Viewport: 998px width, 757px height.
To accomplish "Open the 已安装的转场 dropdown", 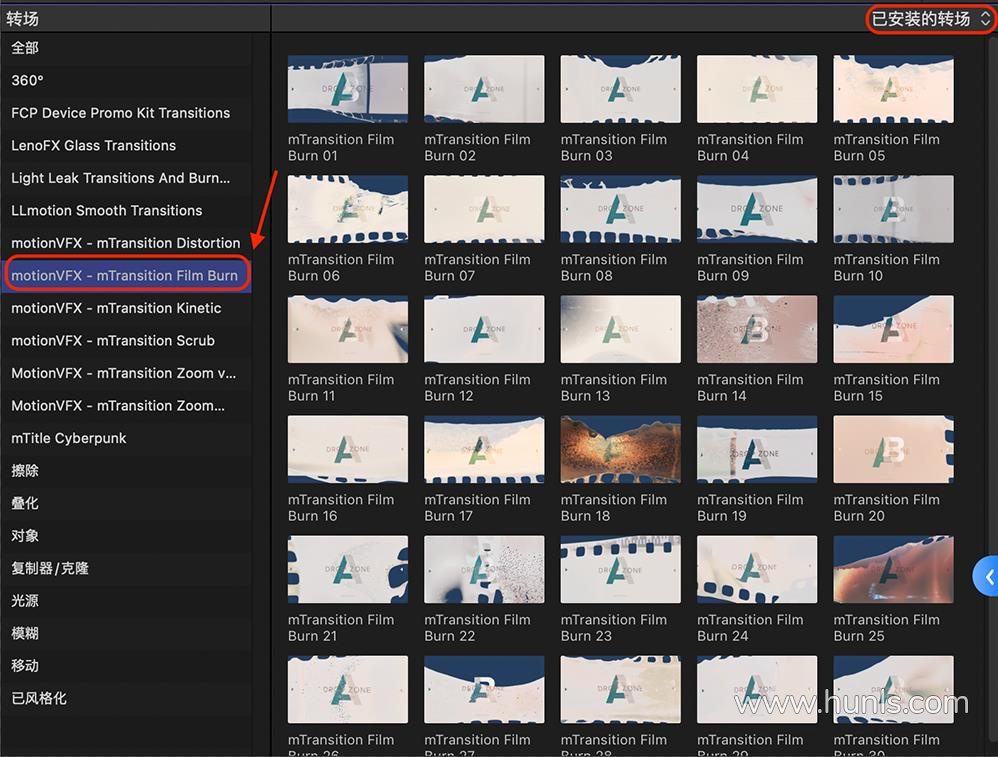I will pos(931,19).
